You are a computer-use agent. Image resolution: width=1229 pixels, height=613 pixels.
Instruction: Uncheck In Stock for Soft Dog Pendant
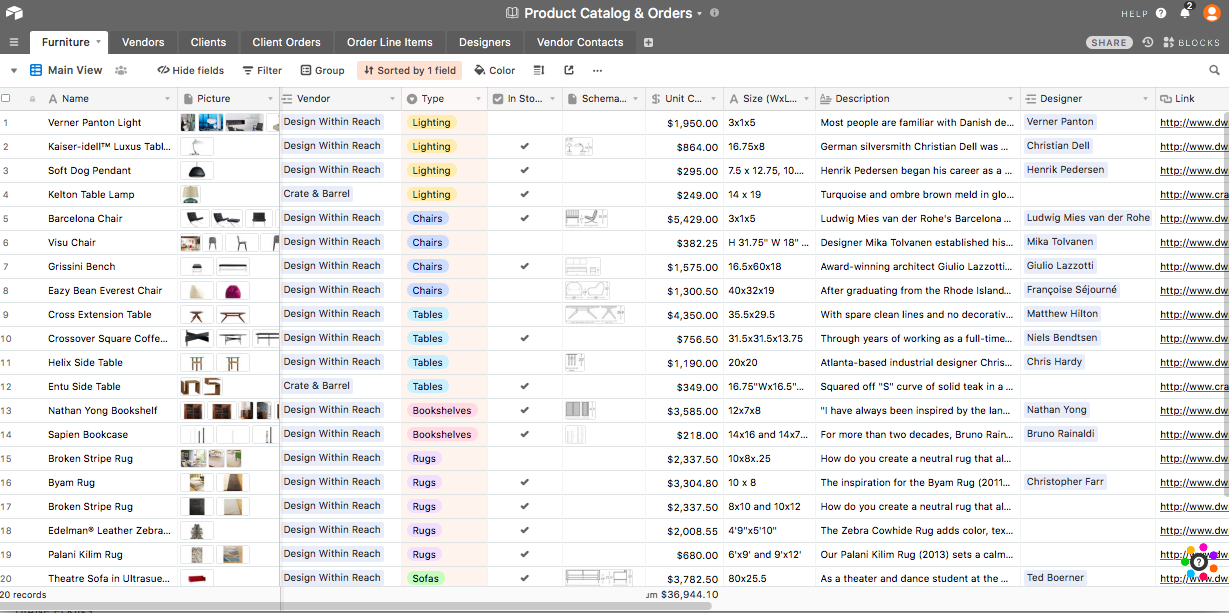point(524,170)
